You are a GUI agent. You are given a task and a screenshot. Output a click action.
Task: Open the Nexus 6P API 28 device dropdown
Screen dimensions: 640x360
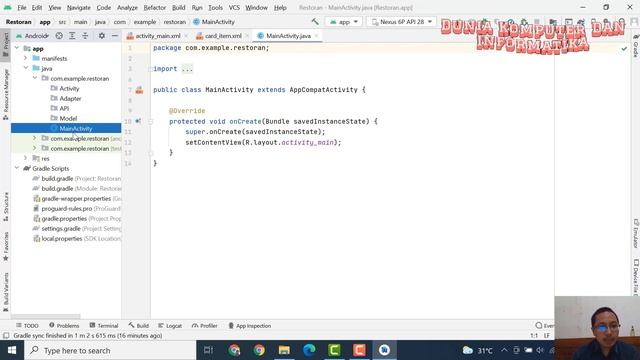click(x=402, y=22)
